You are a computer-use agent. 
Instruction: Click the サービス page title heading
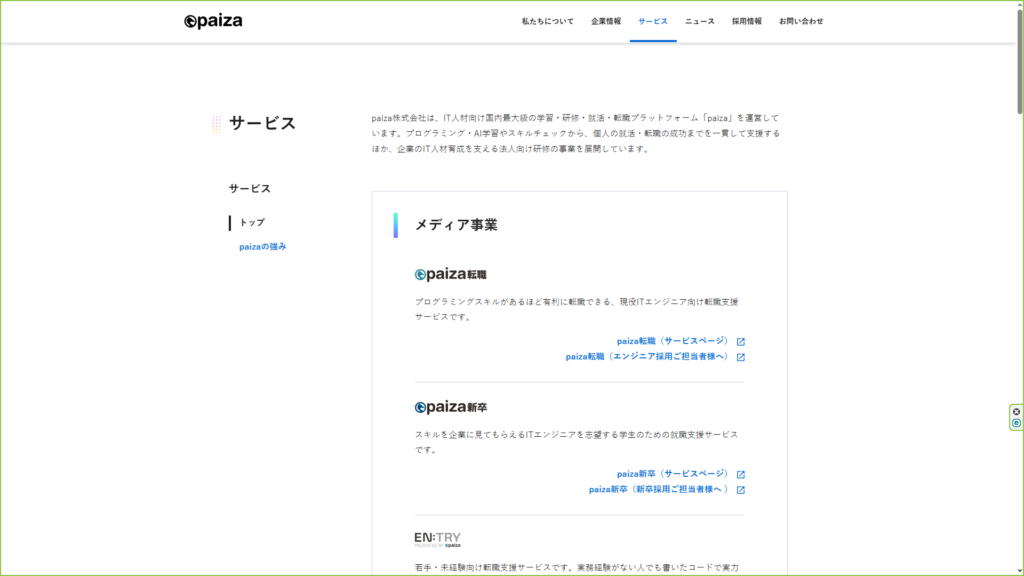[x=262, y=123]
